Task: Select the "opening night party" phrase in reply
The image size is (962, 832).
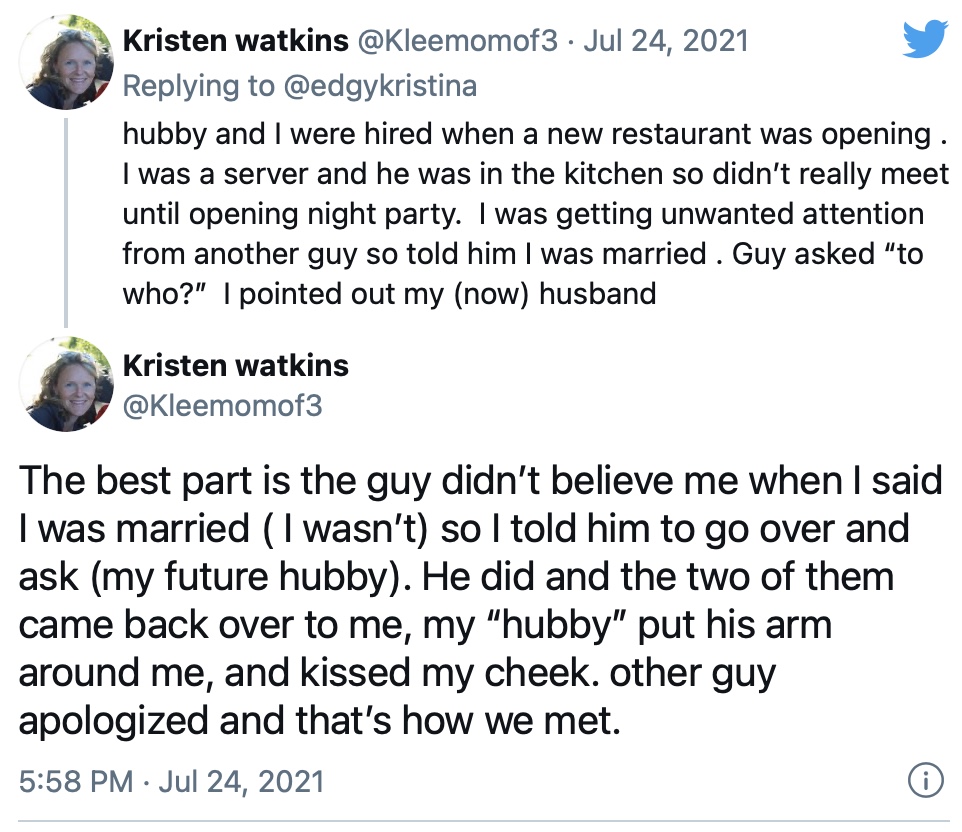Action: click(x=322, y=215)
